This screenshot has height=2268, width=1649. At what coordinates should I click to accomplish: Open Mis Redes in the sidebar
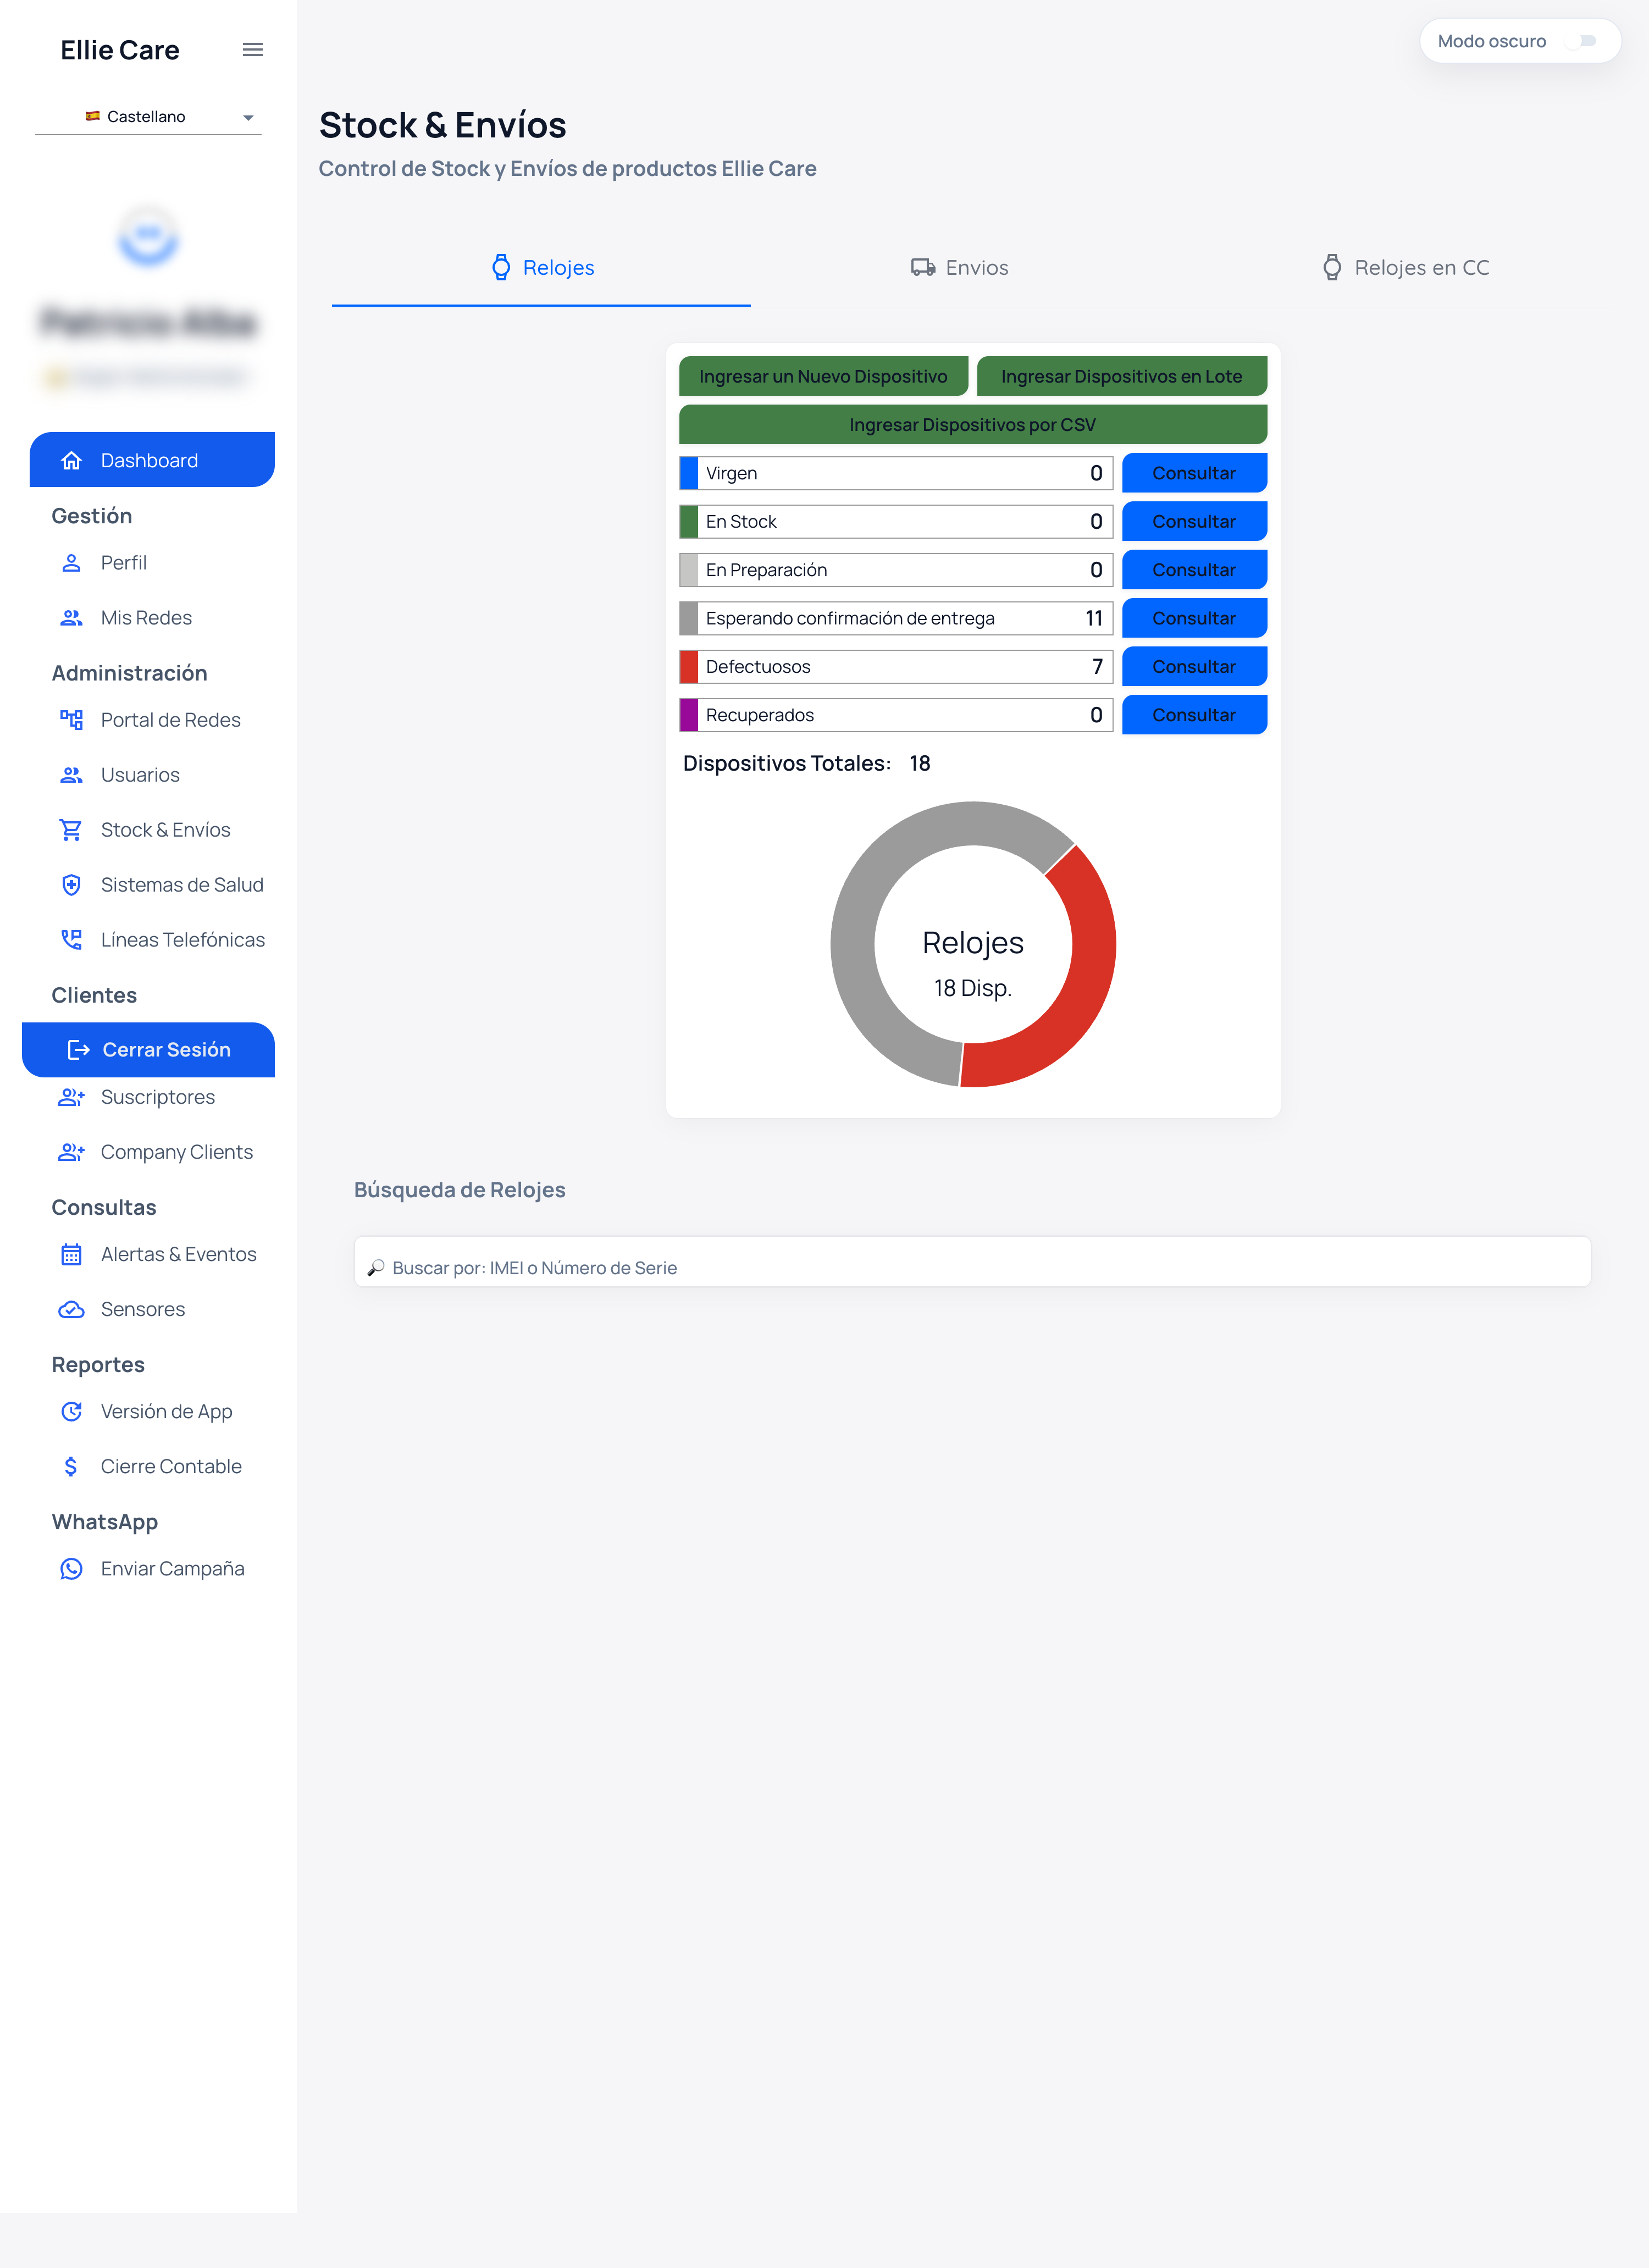pos(152,618)
